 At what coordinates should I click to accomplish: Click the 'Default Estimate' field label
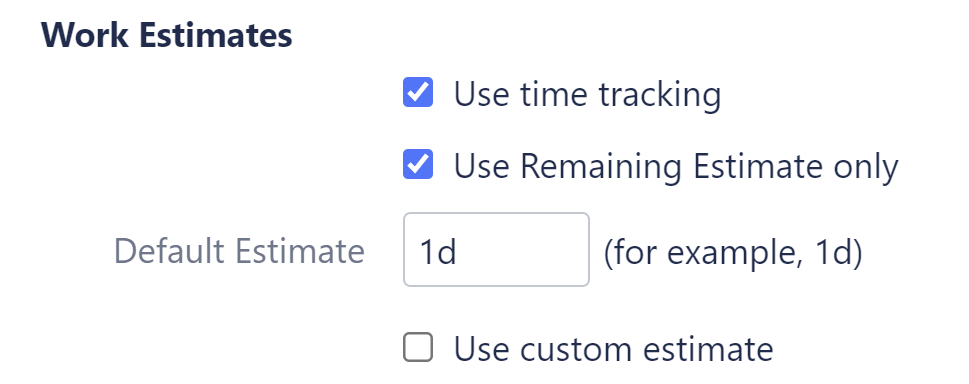[239, 251]
